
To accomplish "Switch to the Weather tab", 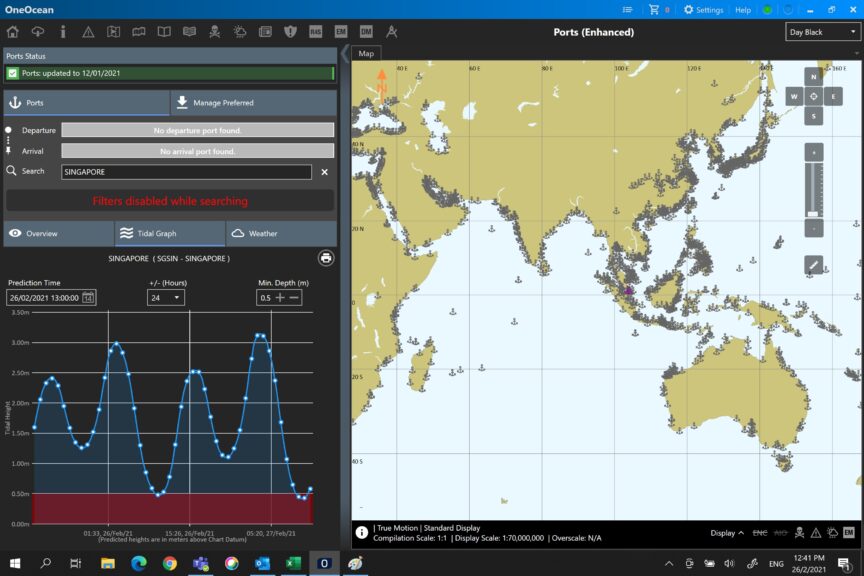I will tap(281, 233).
